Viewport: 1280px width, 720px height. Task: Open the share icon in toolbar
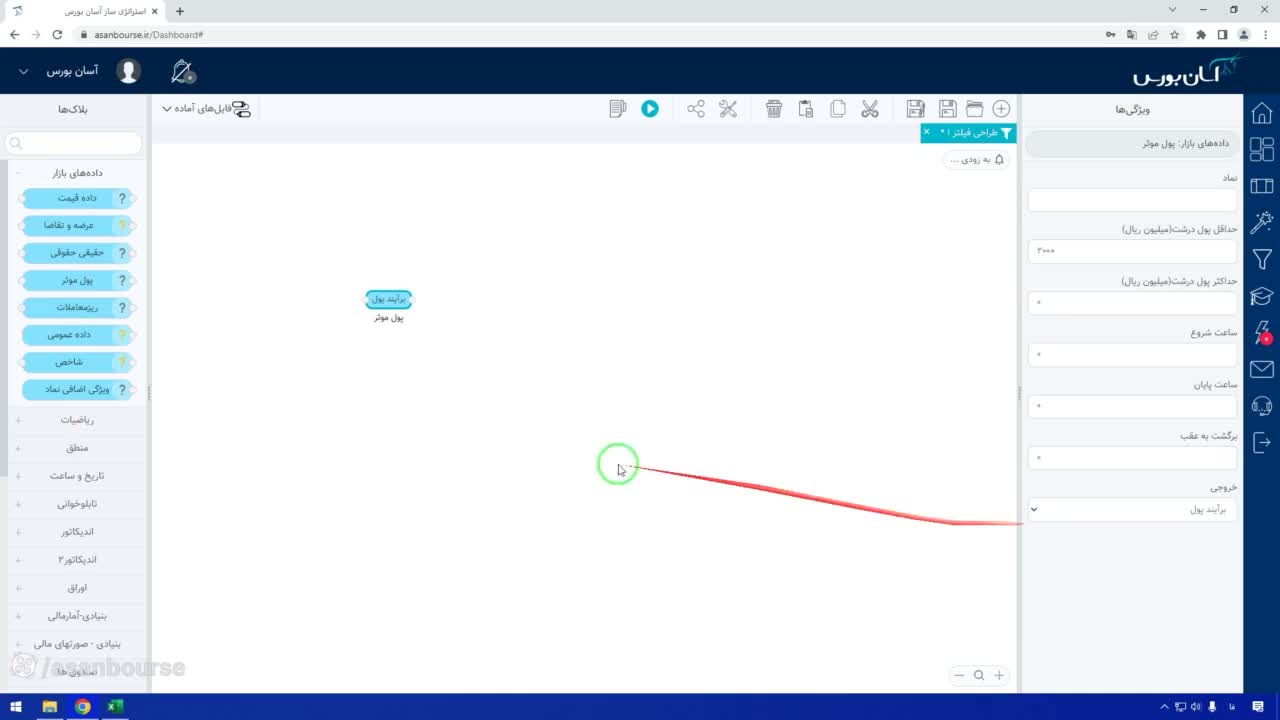696,108
